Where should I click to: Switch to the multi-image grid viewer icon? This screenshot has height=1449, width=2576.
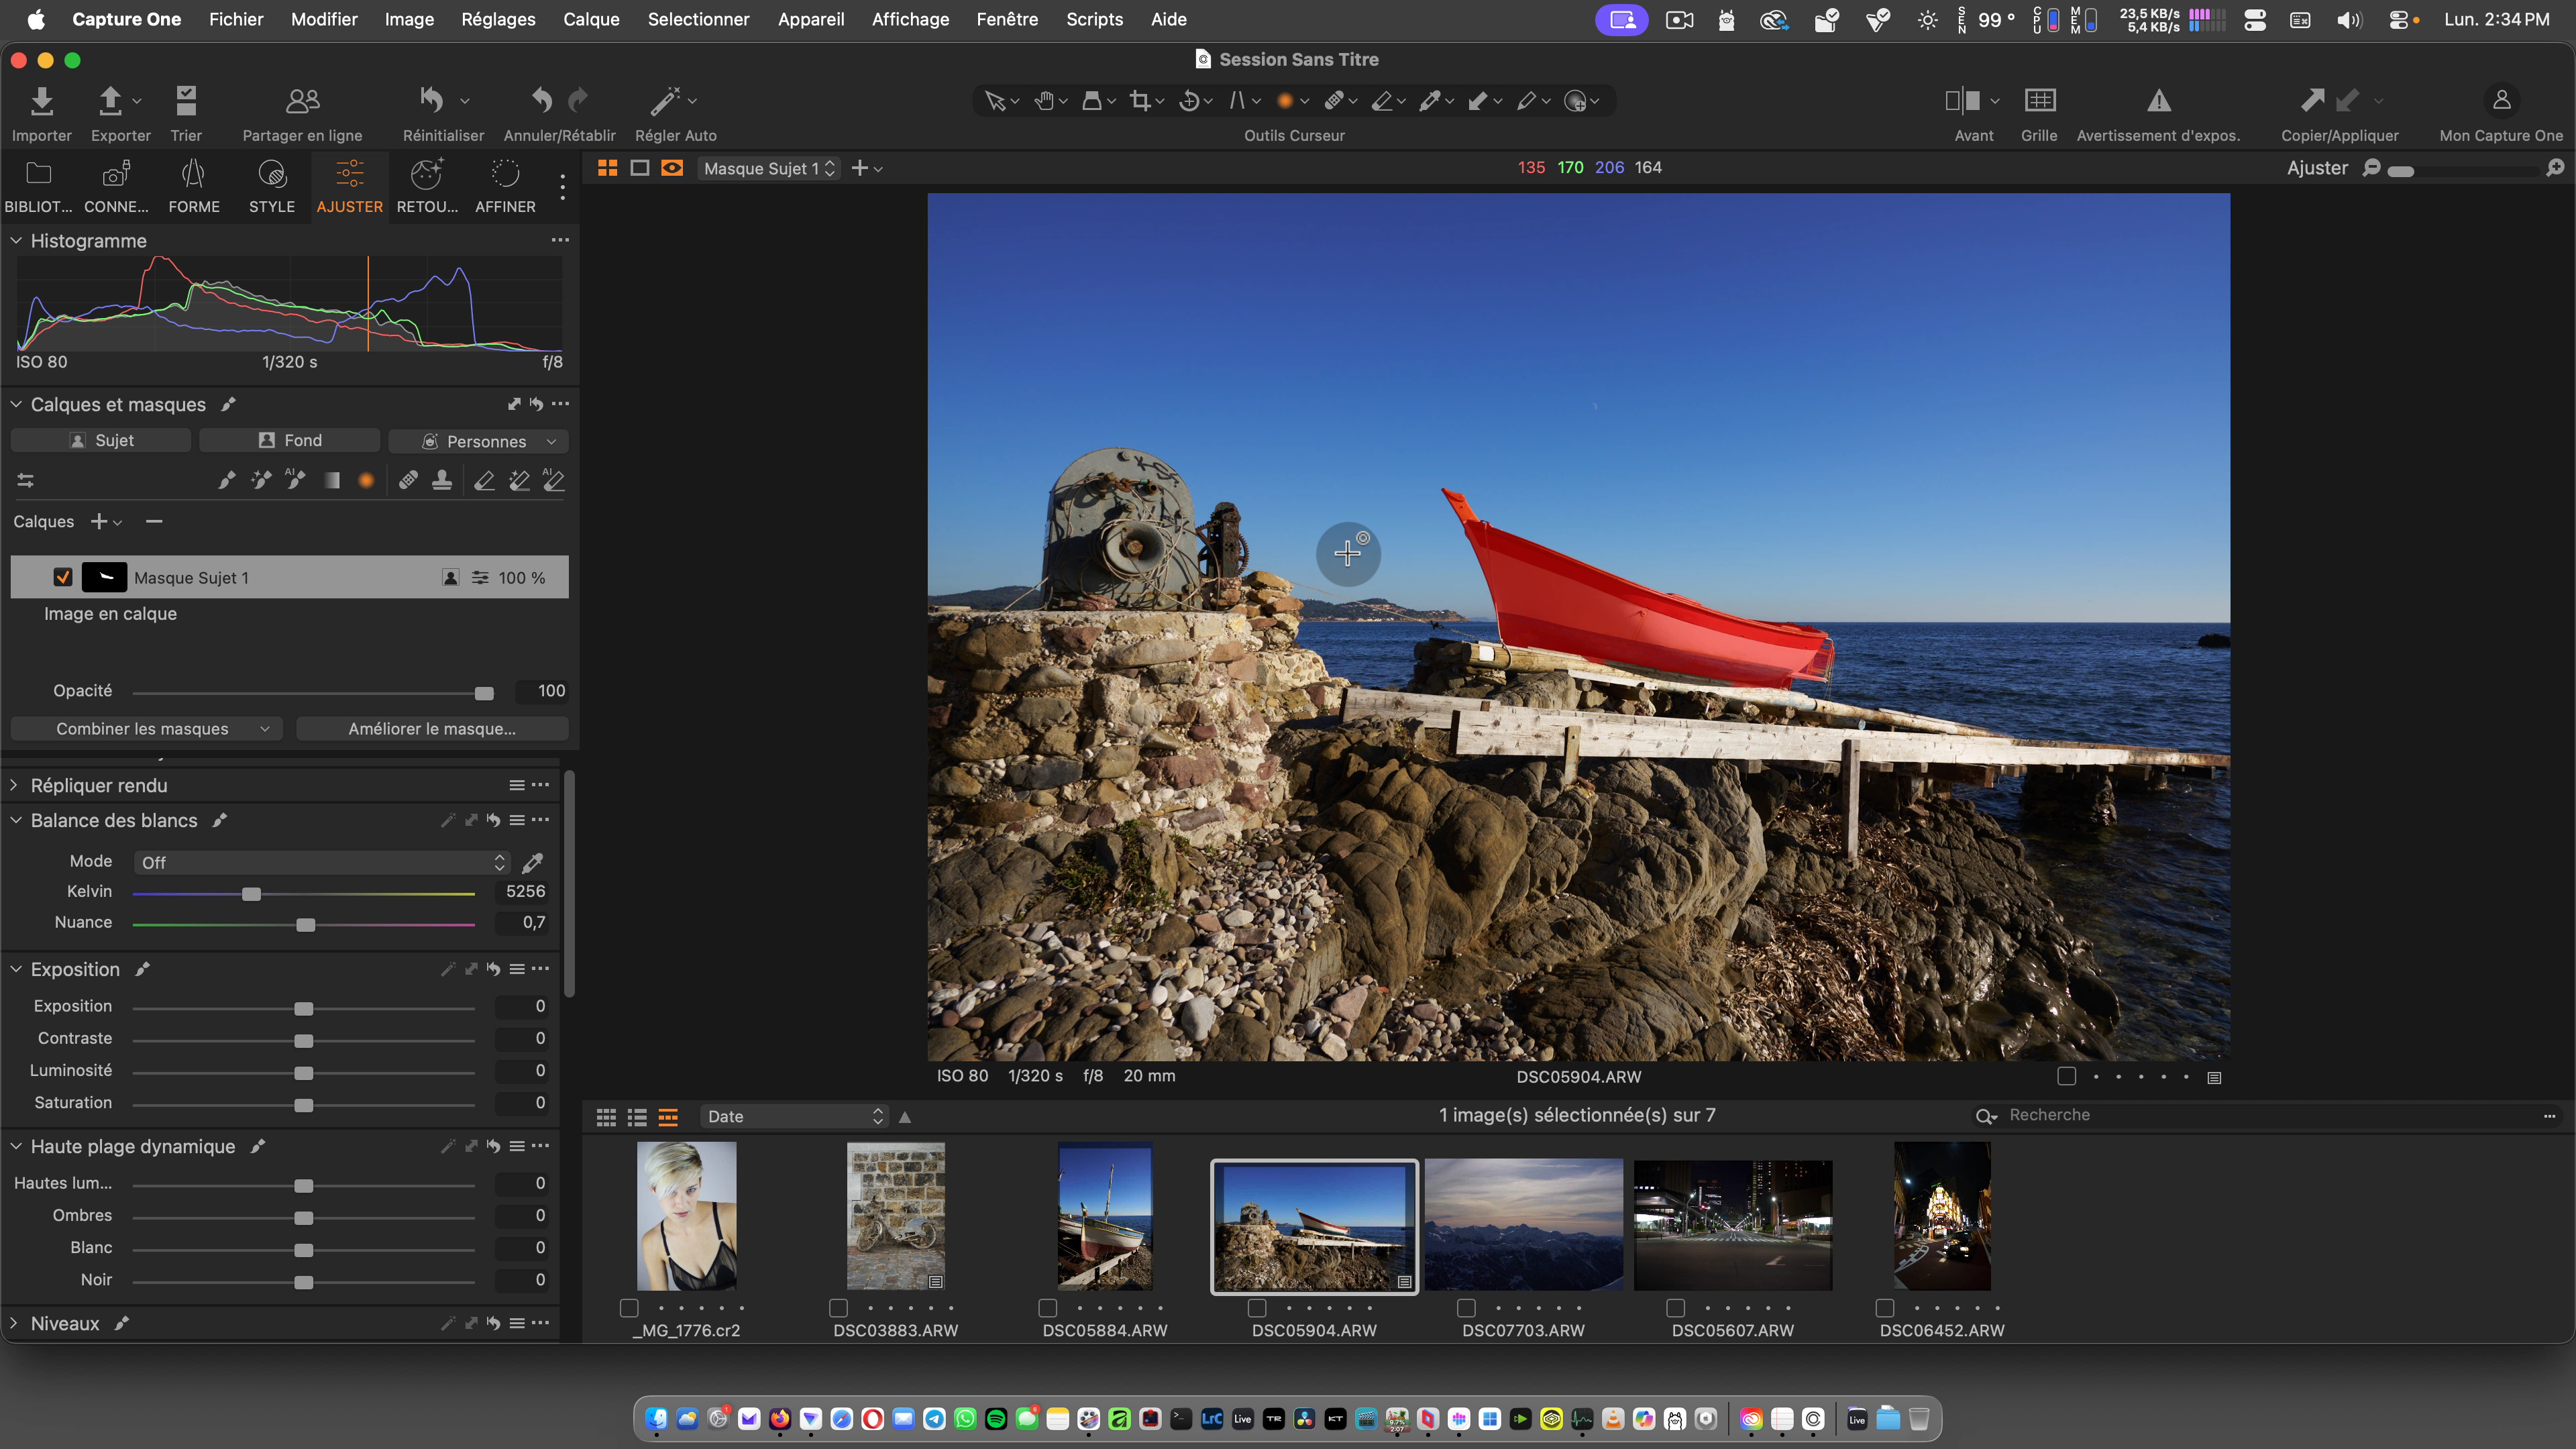click(x=607, y=168)
